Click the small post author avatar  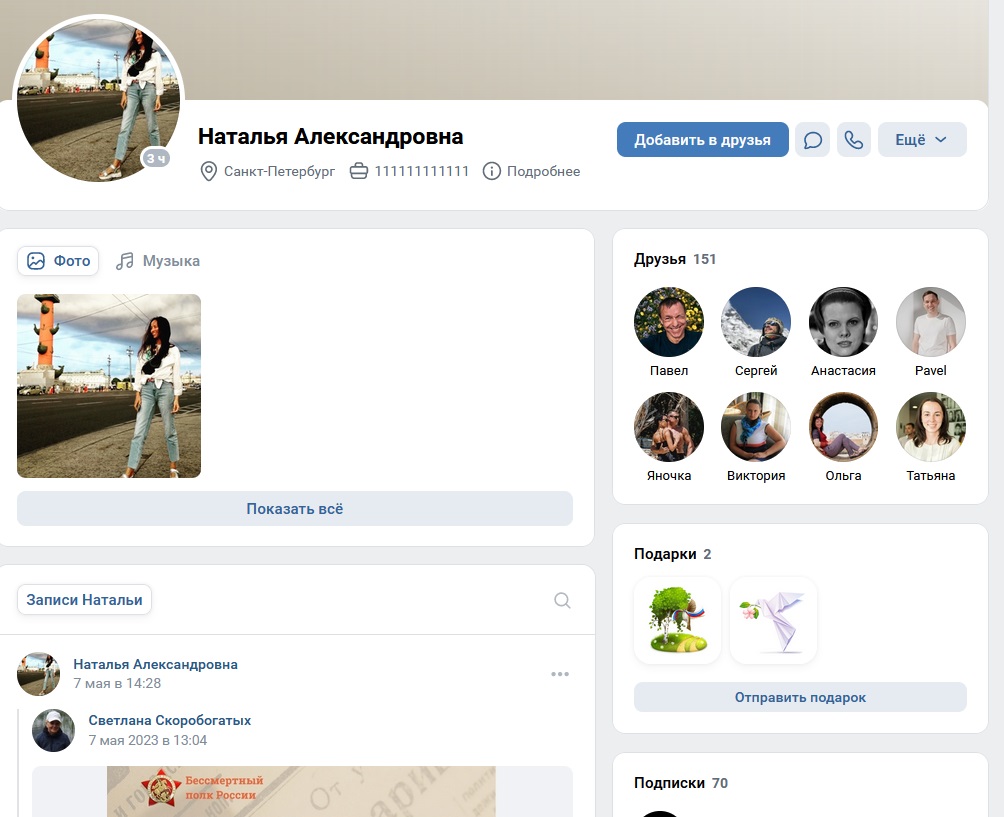[x=38, y=674]
